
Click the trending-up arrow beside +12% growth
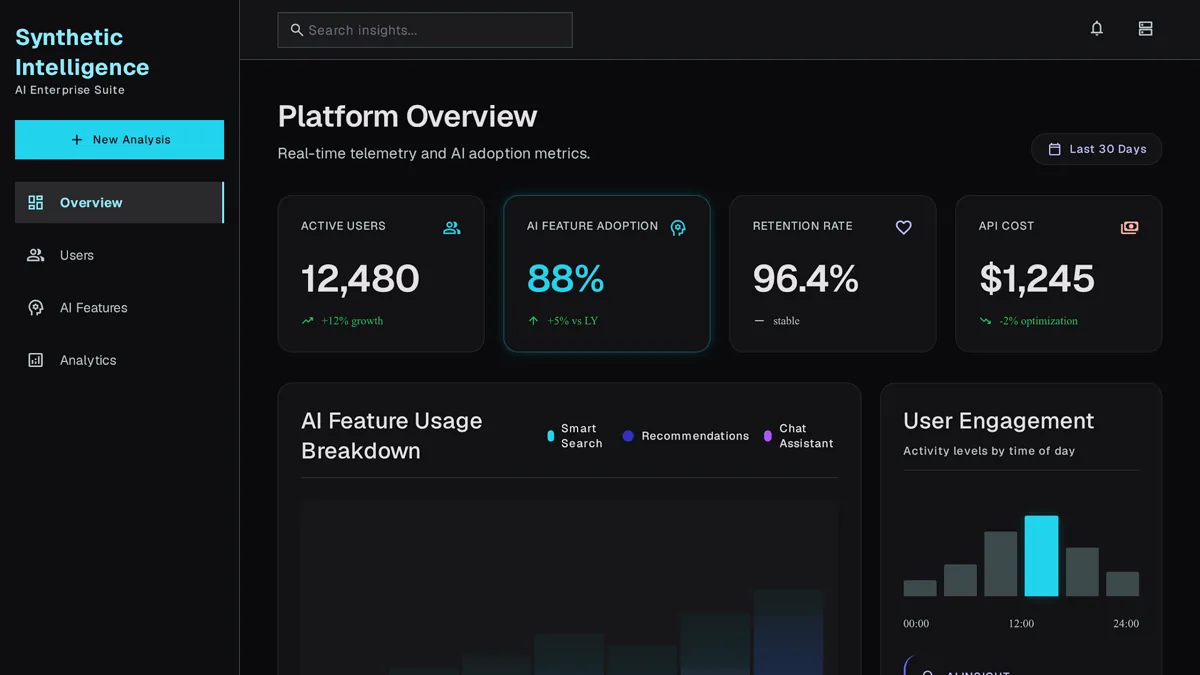[308, 321]
